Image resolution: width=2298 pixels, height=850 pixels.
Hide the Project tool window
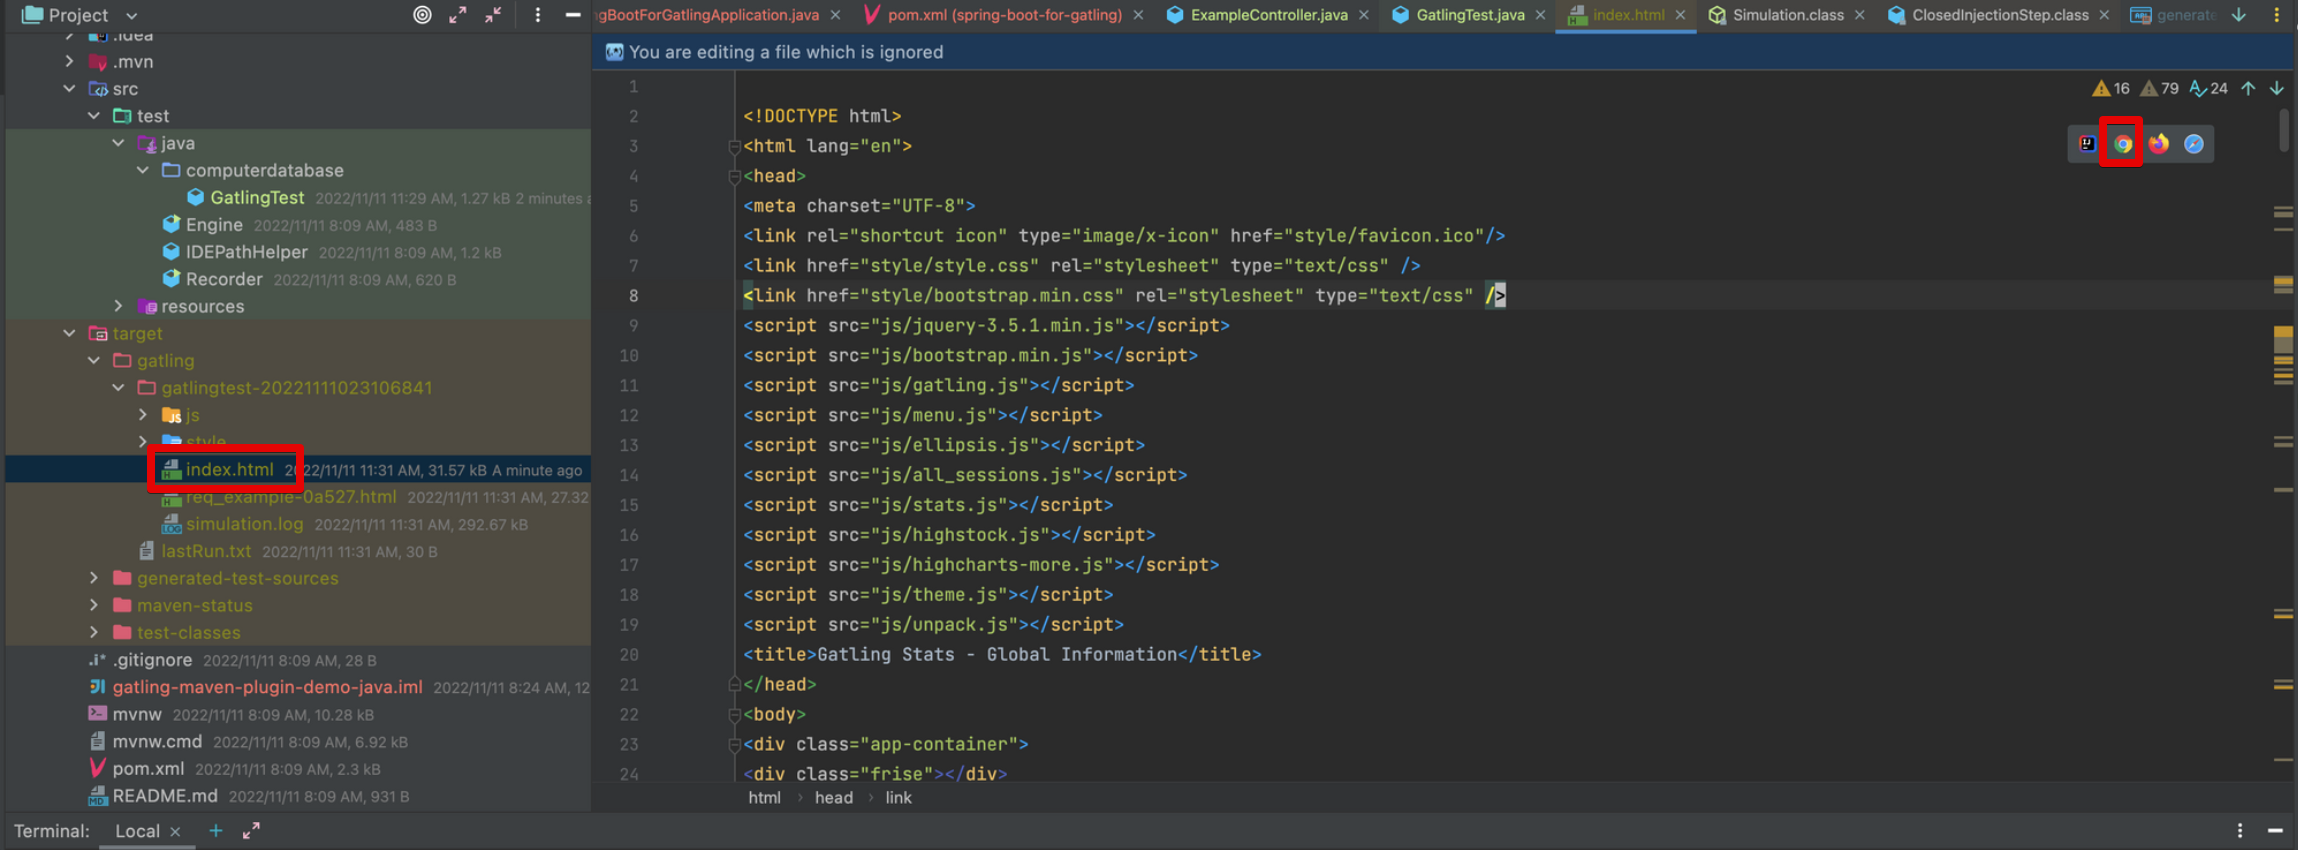pyautogui.click(x=573, y=15)
